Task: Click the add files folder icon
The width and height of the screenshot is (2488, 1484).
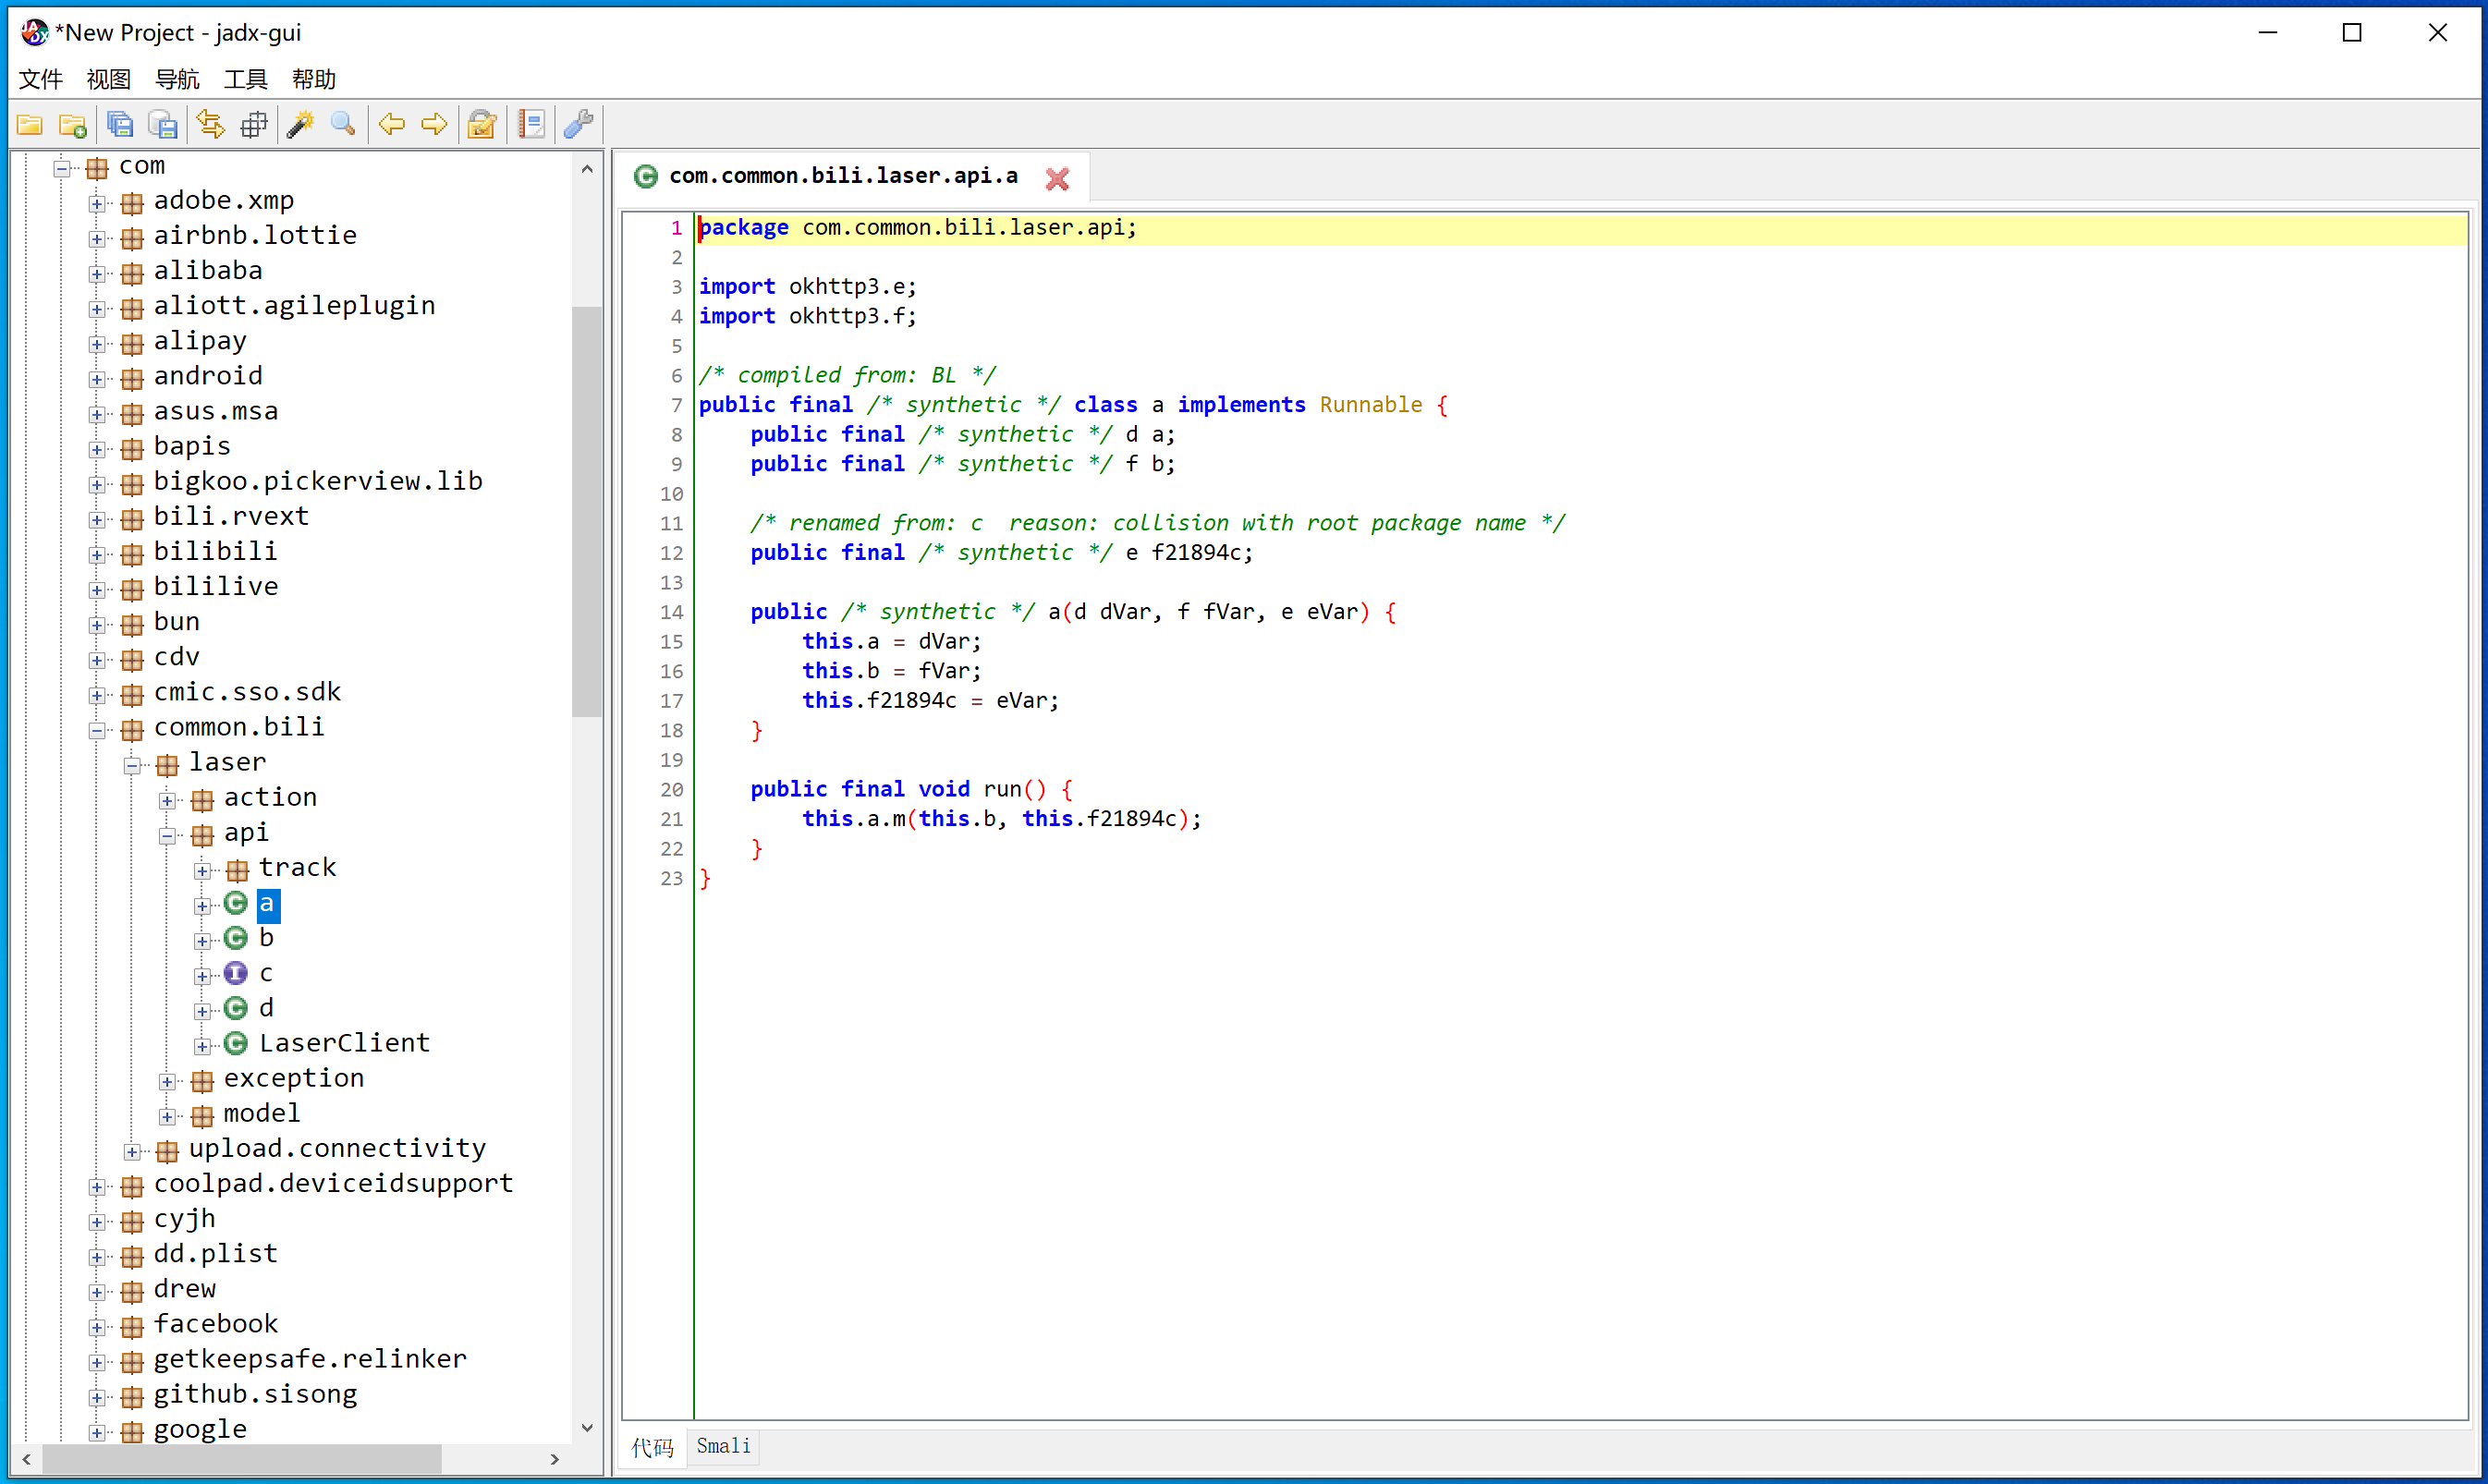Action: (x=73, y=125)
